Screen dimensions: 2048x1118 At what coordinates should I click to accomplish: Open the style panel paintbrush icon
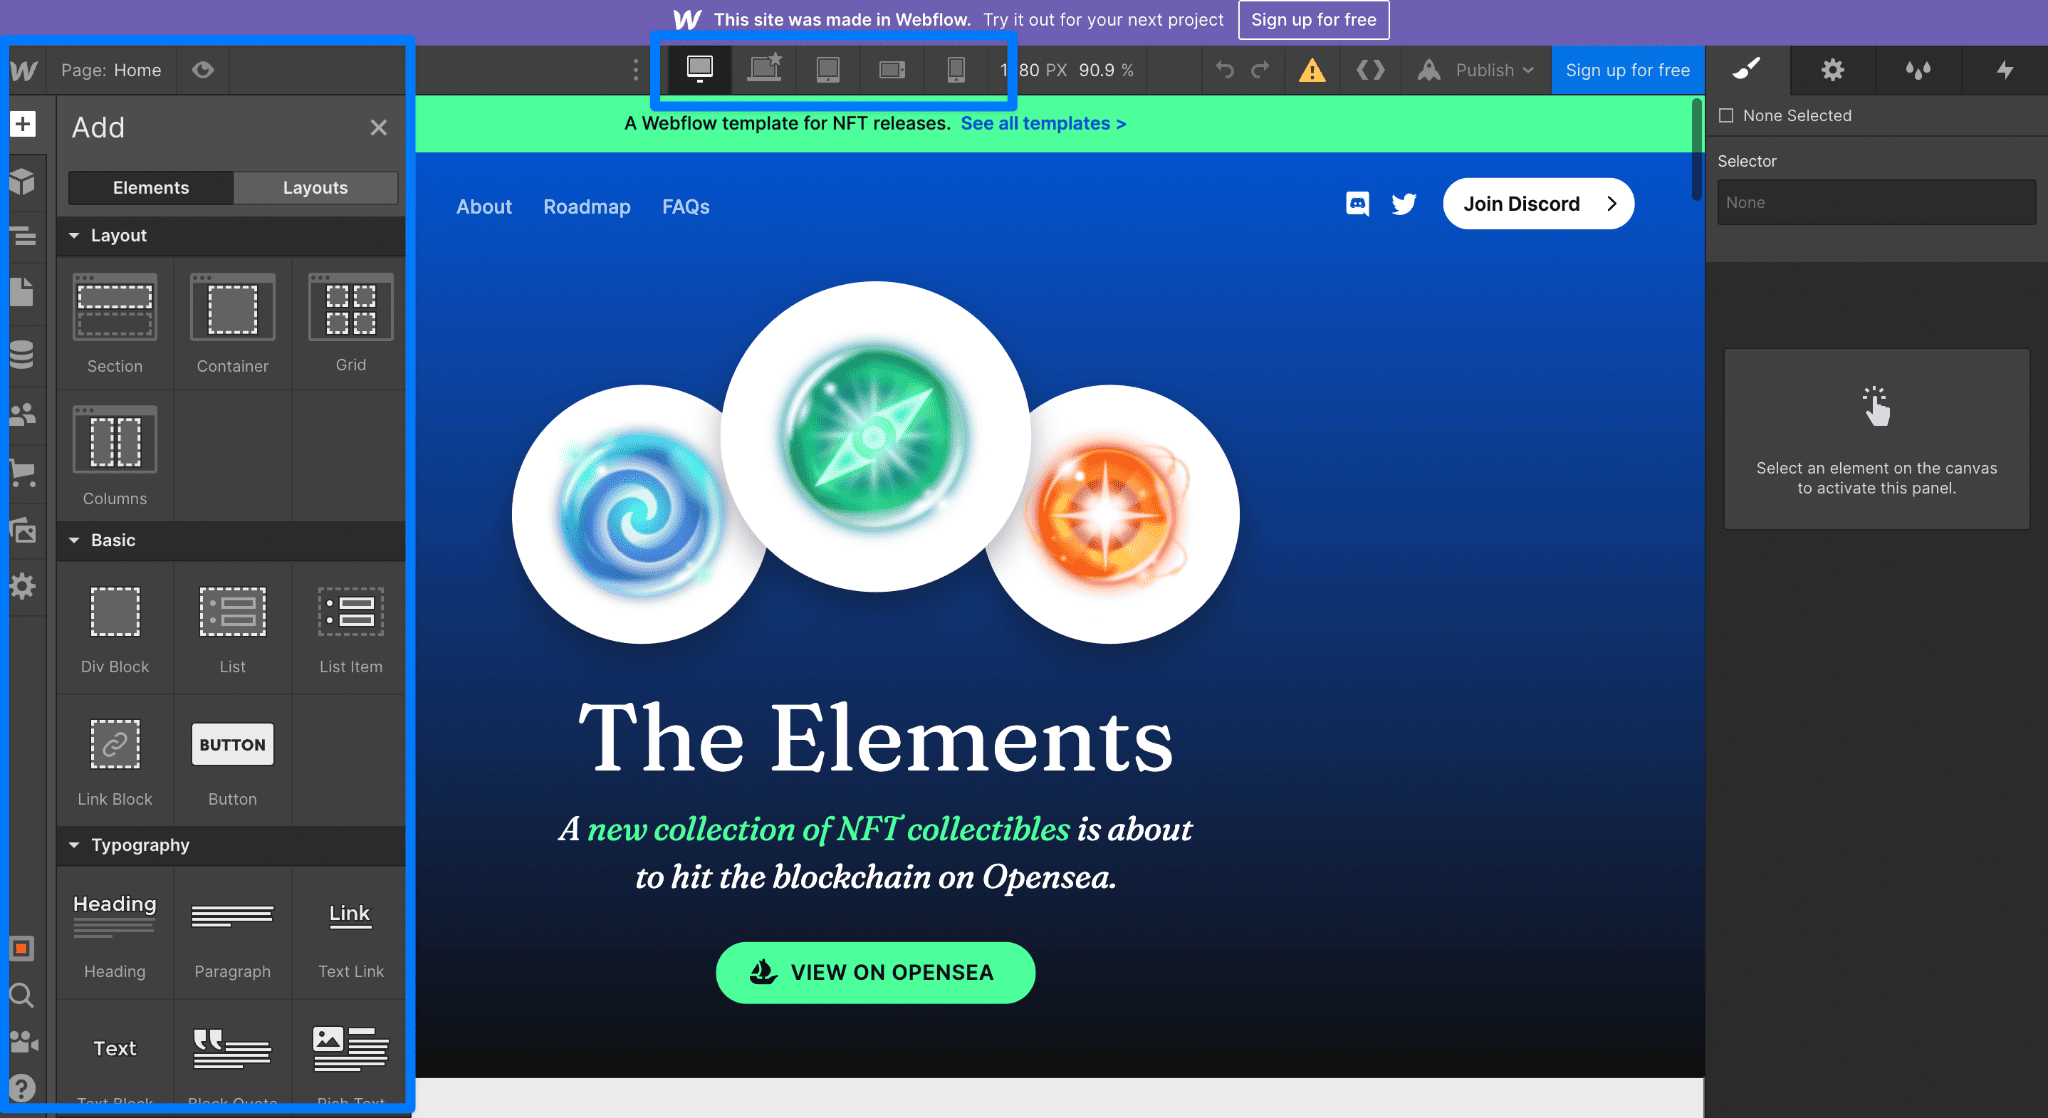(x=1745, y=69)
